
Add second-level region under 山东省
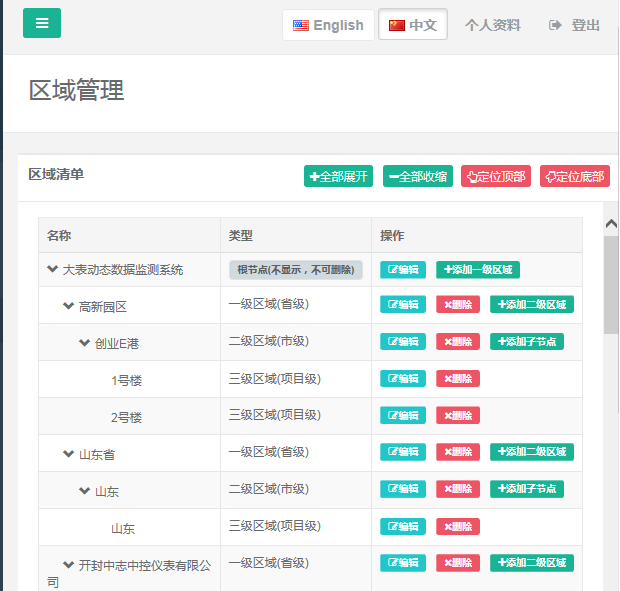[x=532, y=452]
